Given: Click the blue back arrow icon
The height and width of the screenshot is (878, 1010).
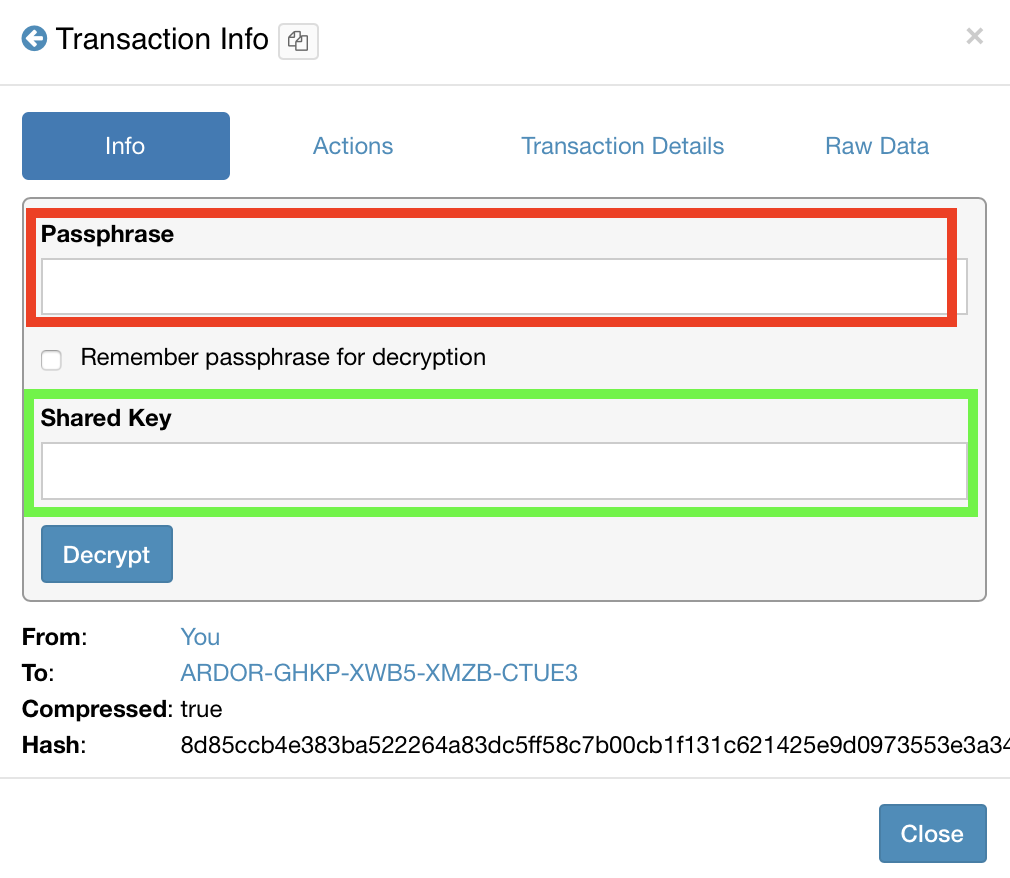Looking at the screenshot, I should [x=35, y=40].
